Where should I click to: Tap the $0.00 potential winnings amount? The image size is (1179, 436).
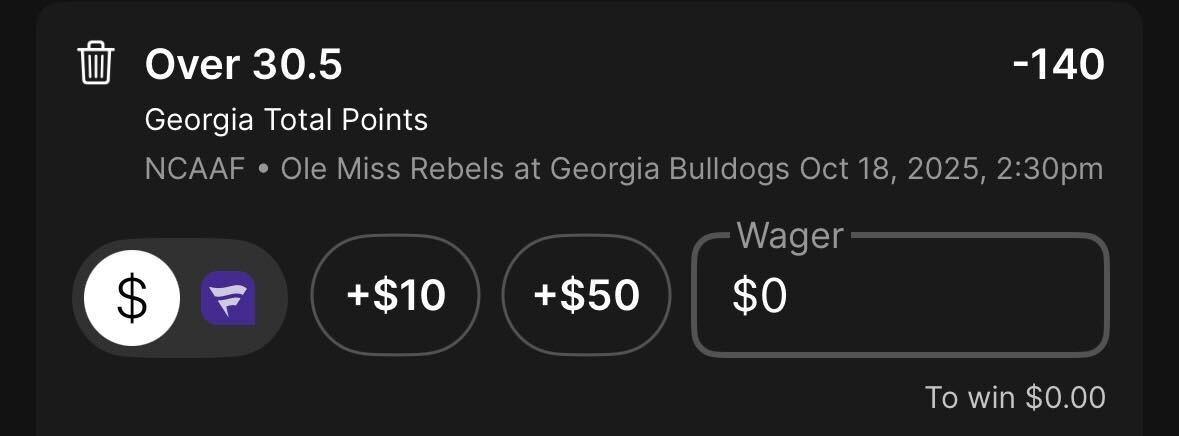1065,397
